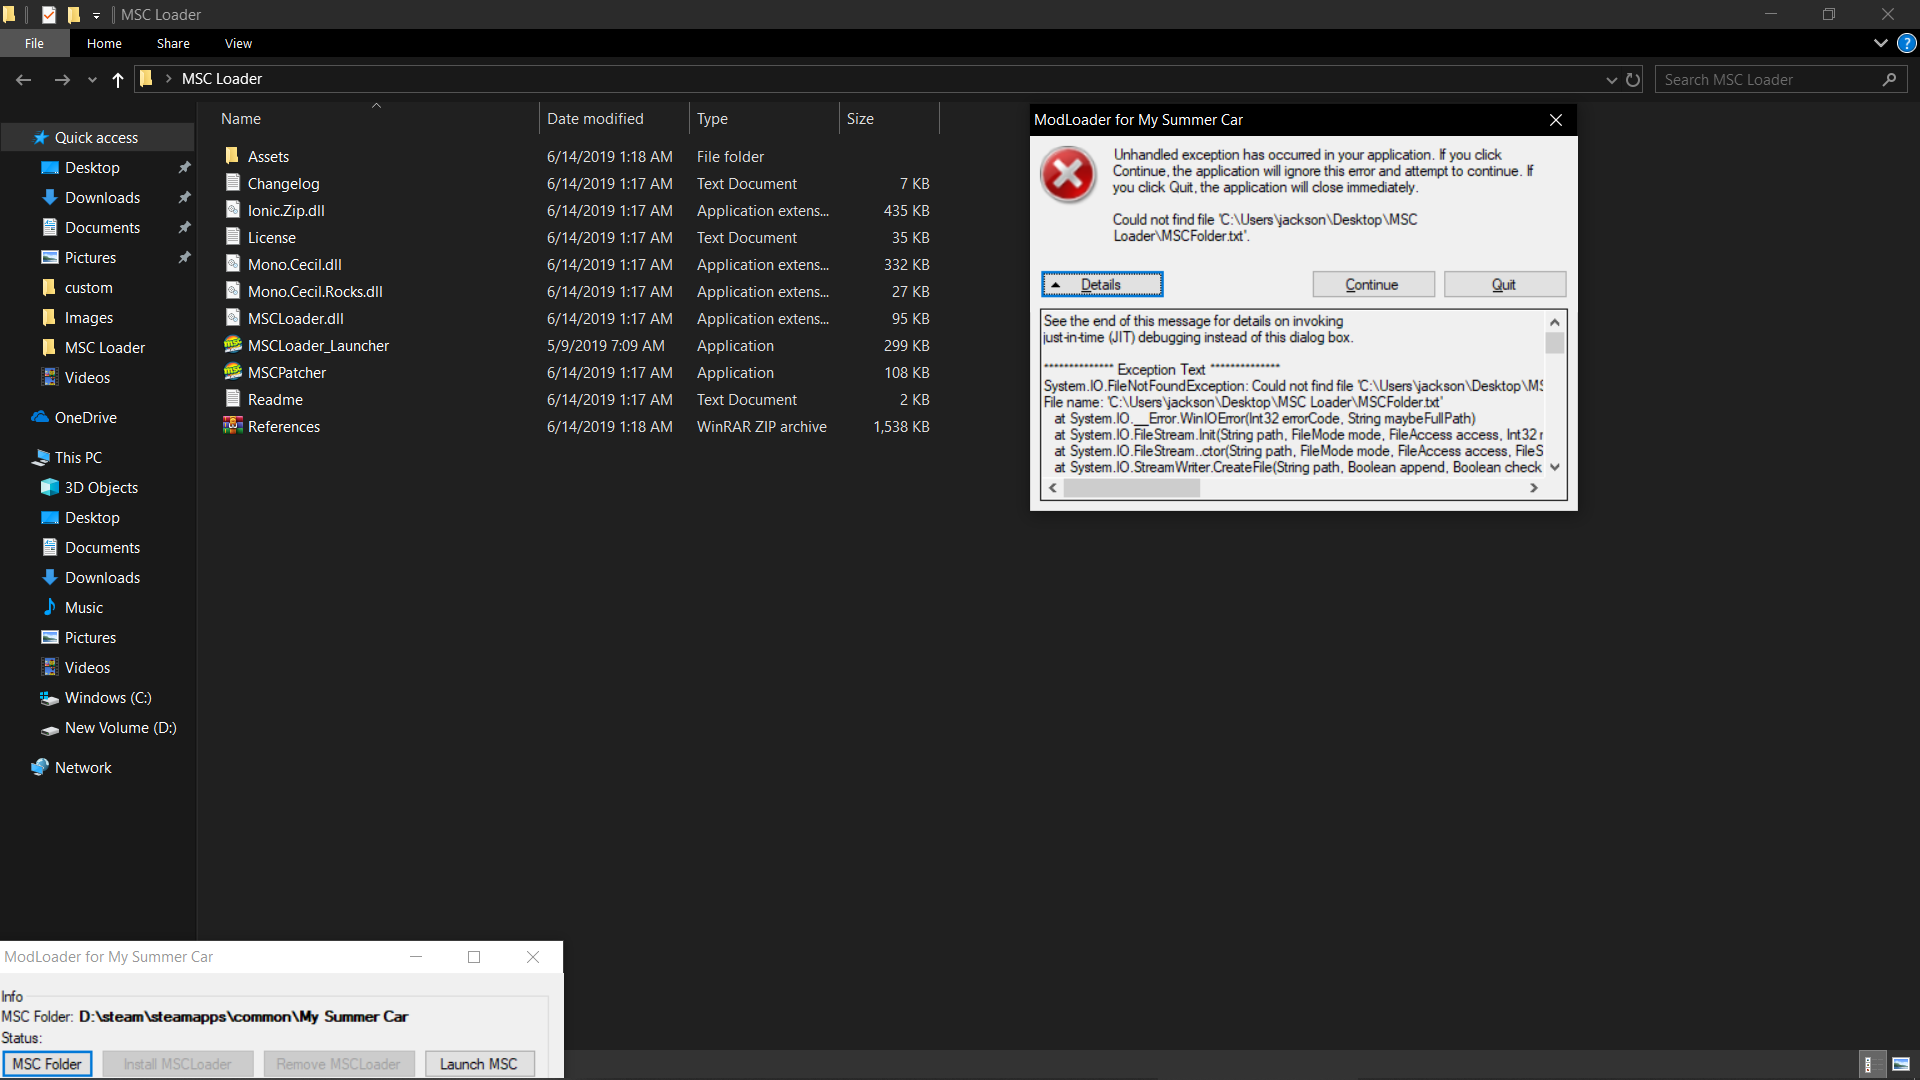This screenshot has height=1080, width=1920.
Task: Open Help via the question mark icon
Action: click(x=1907, y=43)
